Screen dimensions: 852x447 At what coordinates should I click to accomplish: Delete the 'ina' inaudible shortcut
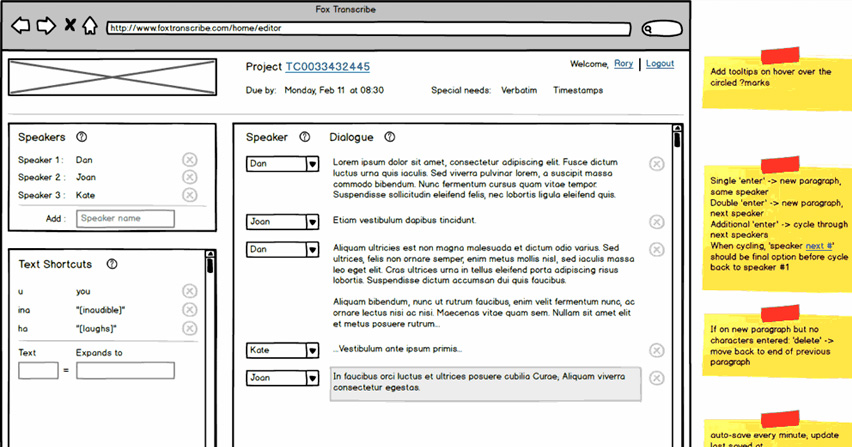point(190,310)
